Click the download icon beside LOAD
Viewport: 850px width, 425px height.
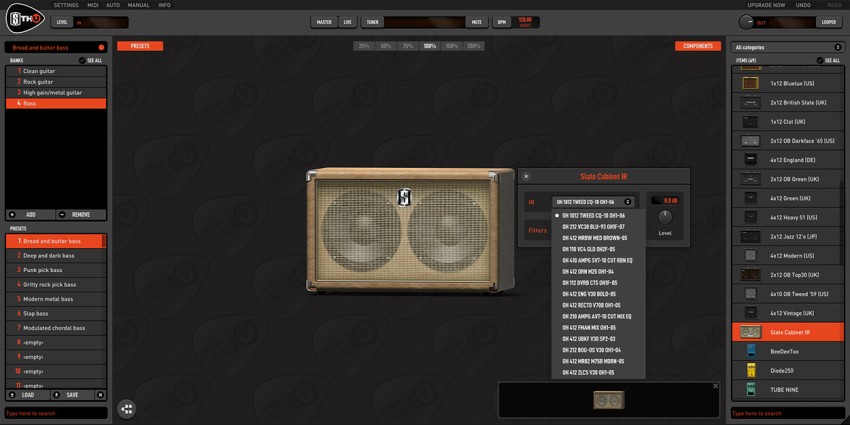click(12, 395)
